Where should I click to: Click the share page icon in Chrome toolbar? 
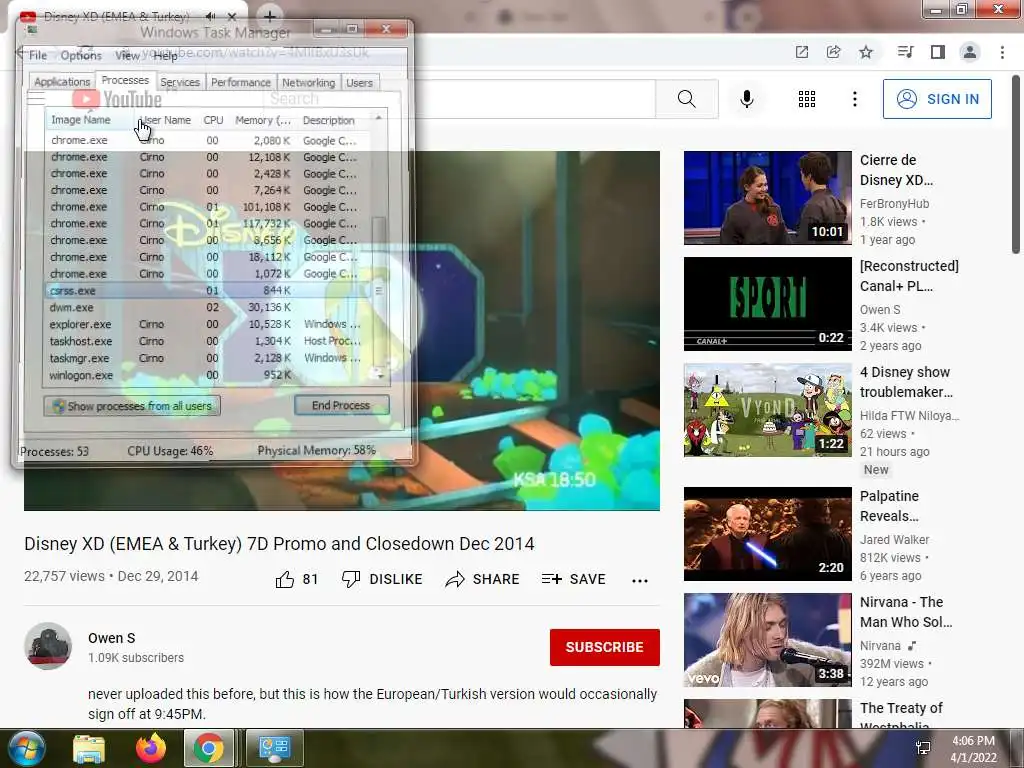pyautogui.click(x=833, y=52)
